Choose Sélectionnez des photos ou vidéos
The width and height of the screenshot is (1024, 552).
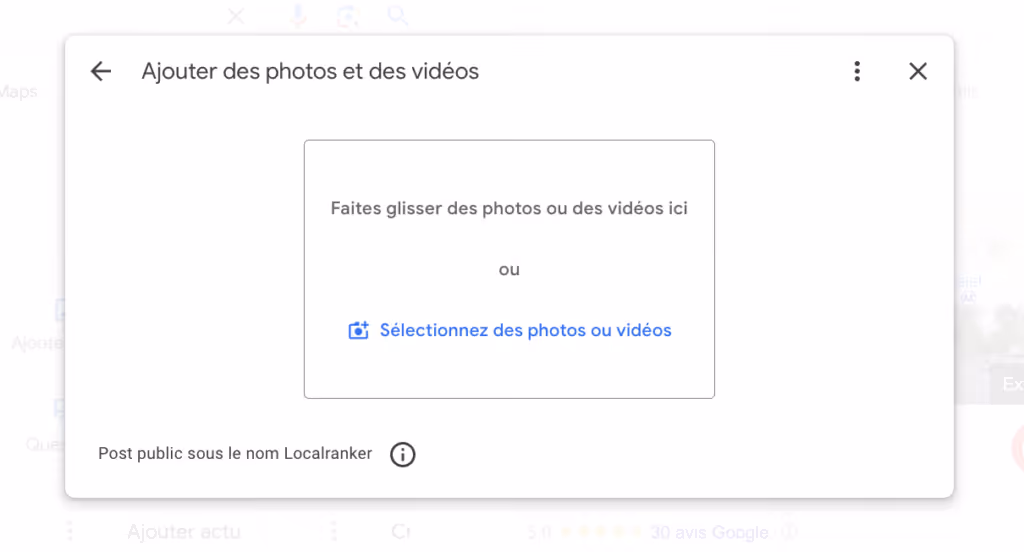coord(509,330)
